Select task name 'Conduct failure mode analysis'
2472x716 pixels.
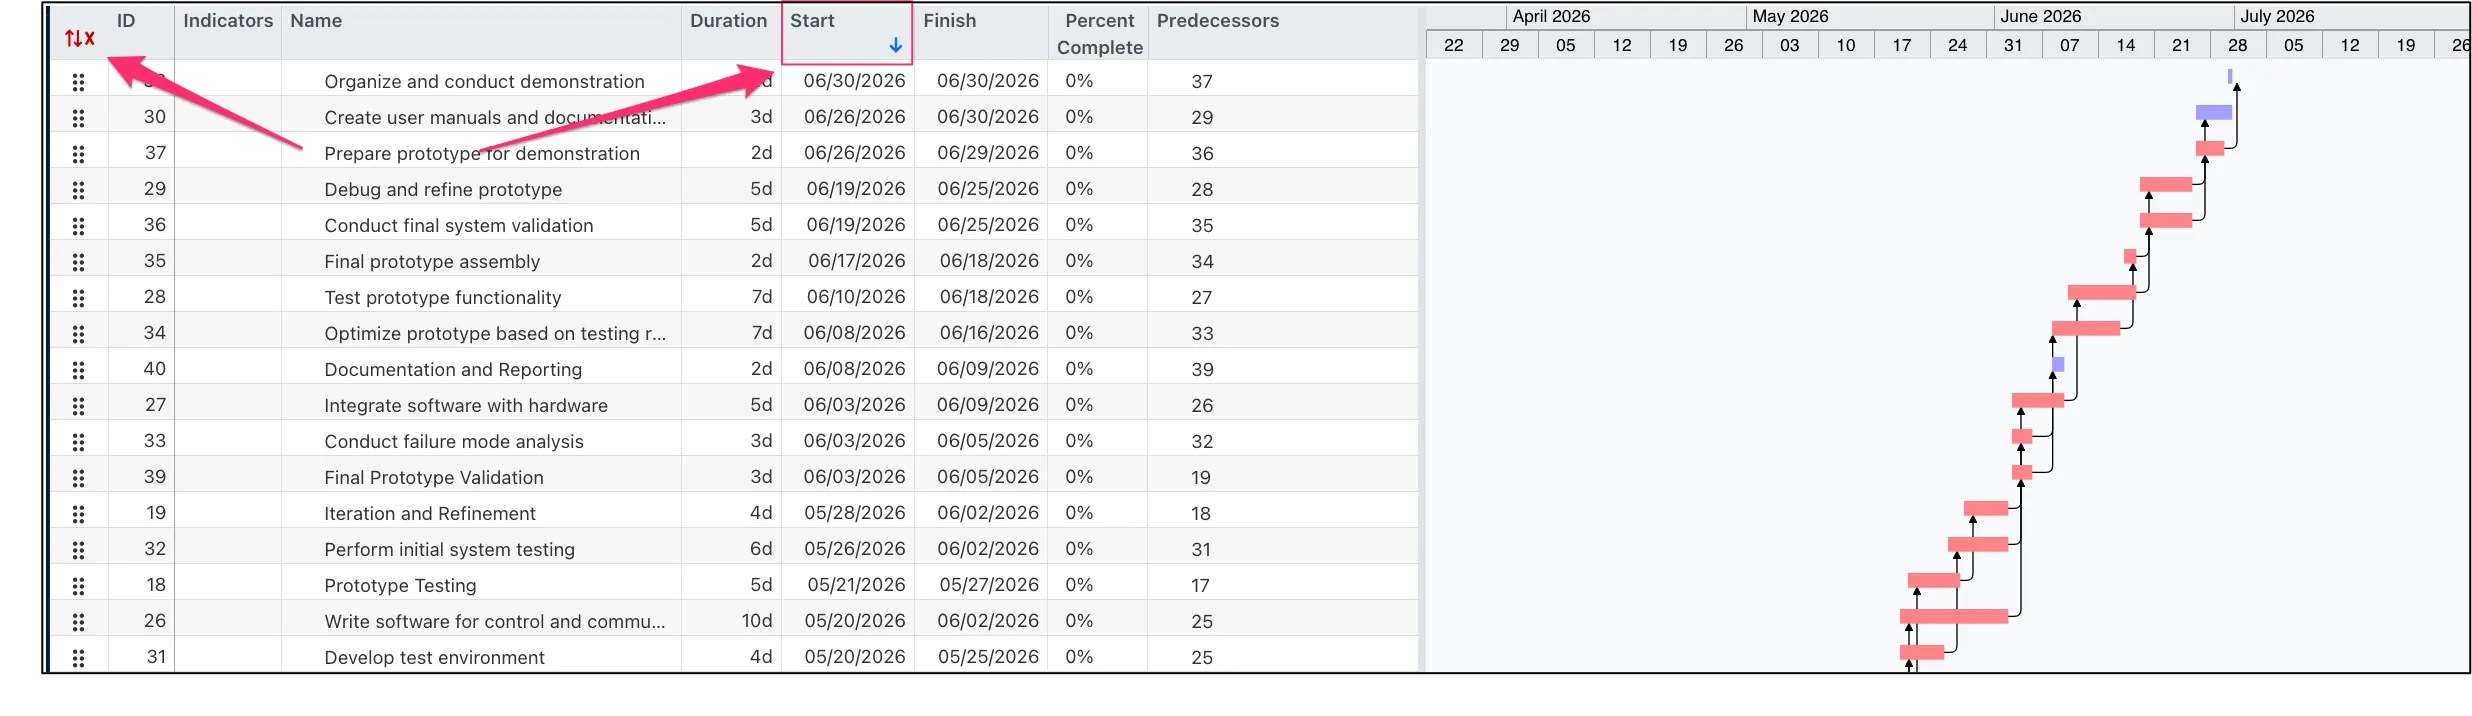454,442
